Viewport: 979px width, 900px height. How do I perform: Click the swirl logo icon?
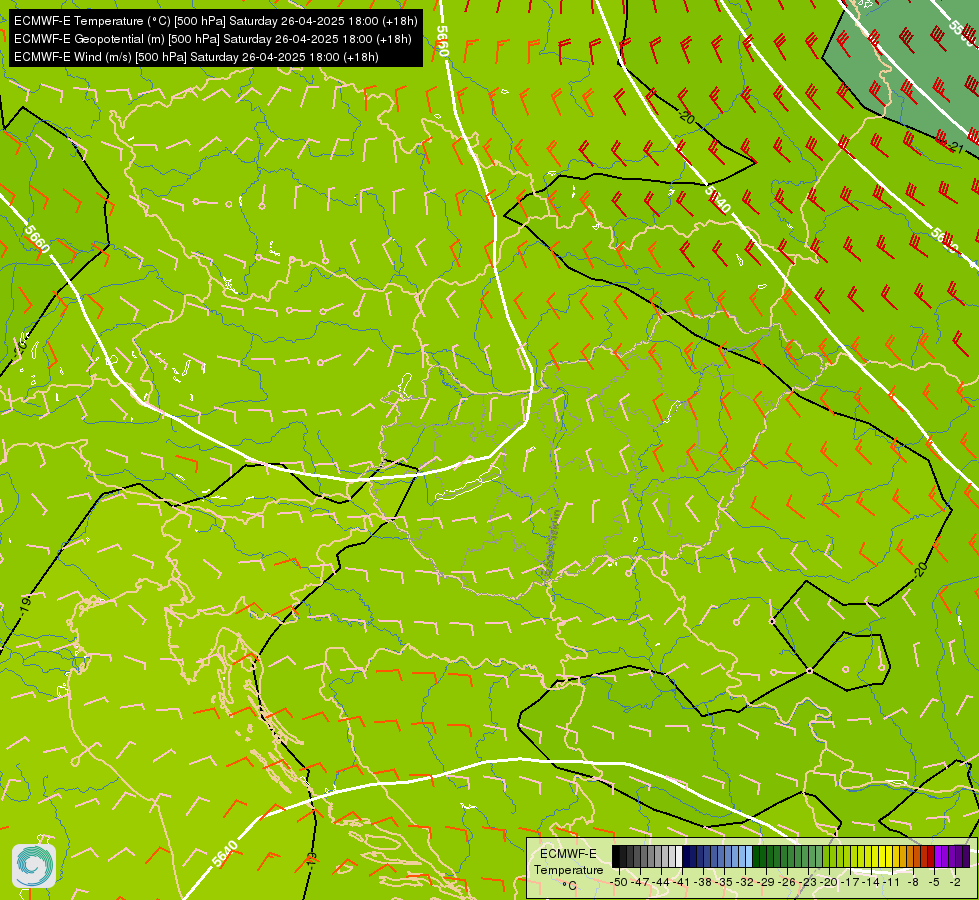[34, 866]
